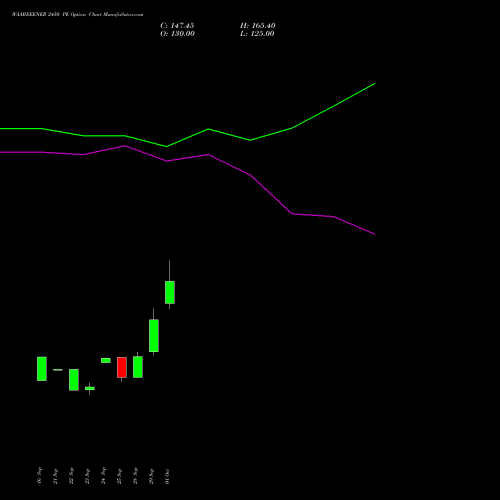Click the green candle above the '22 Sep' label

(74, 380)
